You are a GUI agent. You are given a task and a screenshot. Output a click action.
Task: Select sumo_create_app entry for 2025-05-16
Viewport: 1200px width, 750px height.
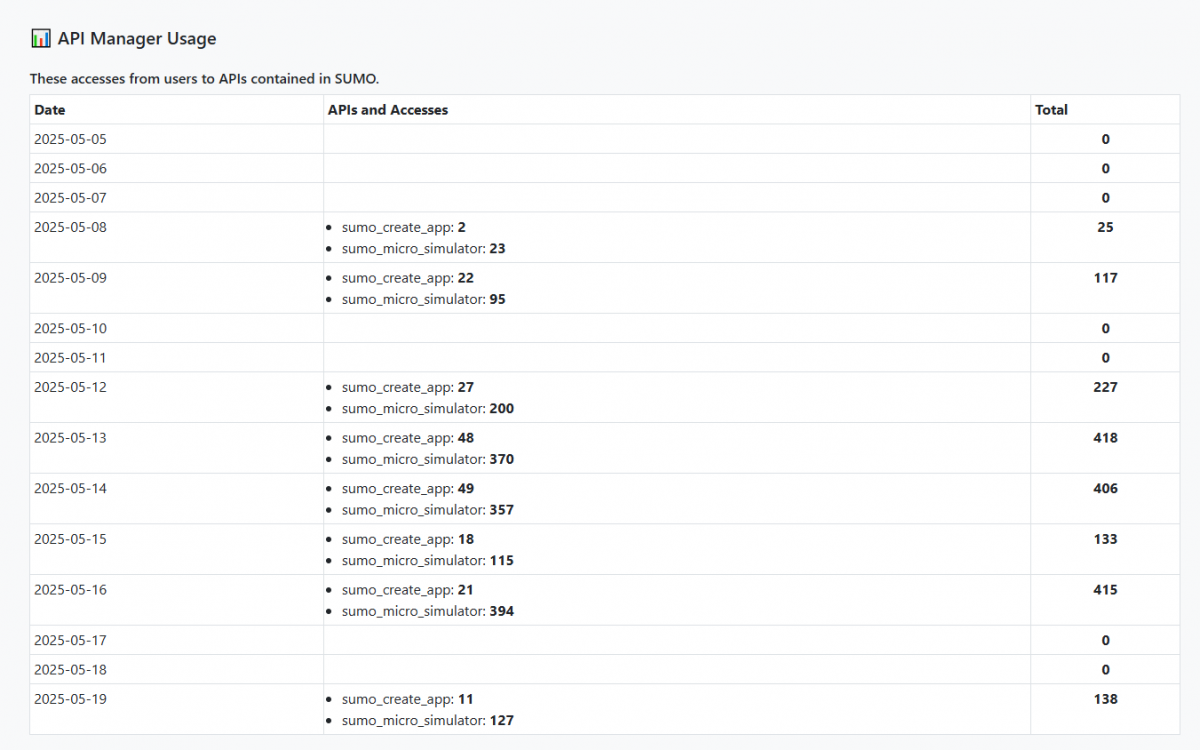click(407, 590)
